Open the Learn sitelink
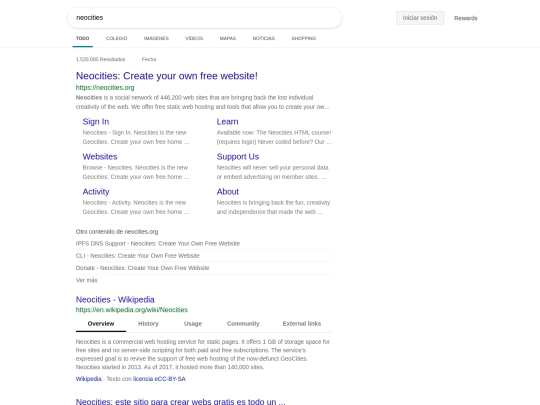This screenshot has height=405, width=540. click(x=227, y=122)
